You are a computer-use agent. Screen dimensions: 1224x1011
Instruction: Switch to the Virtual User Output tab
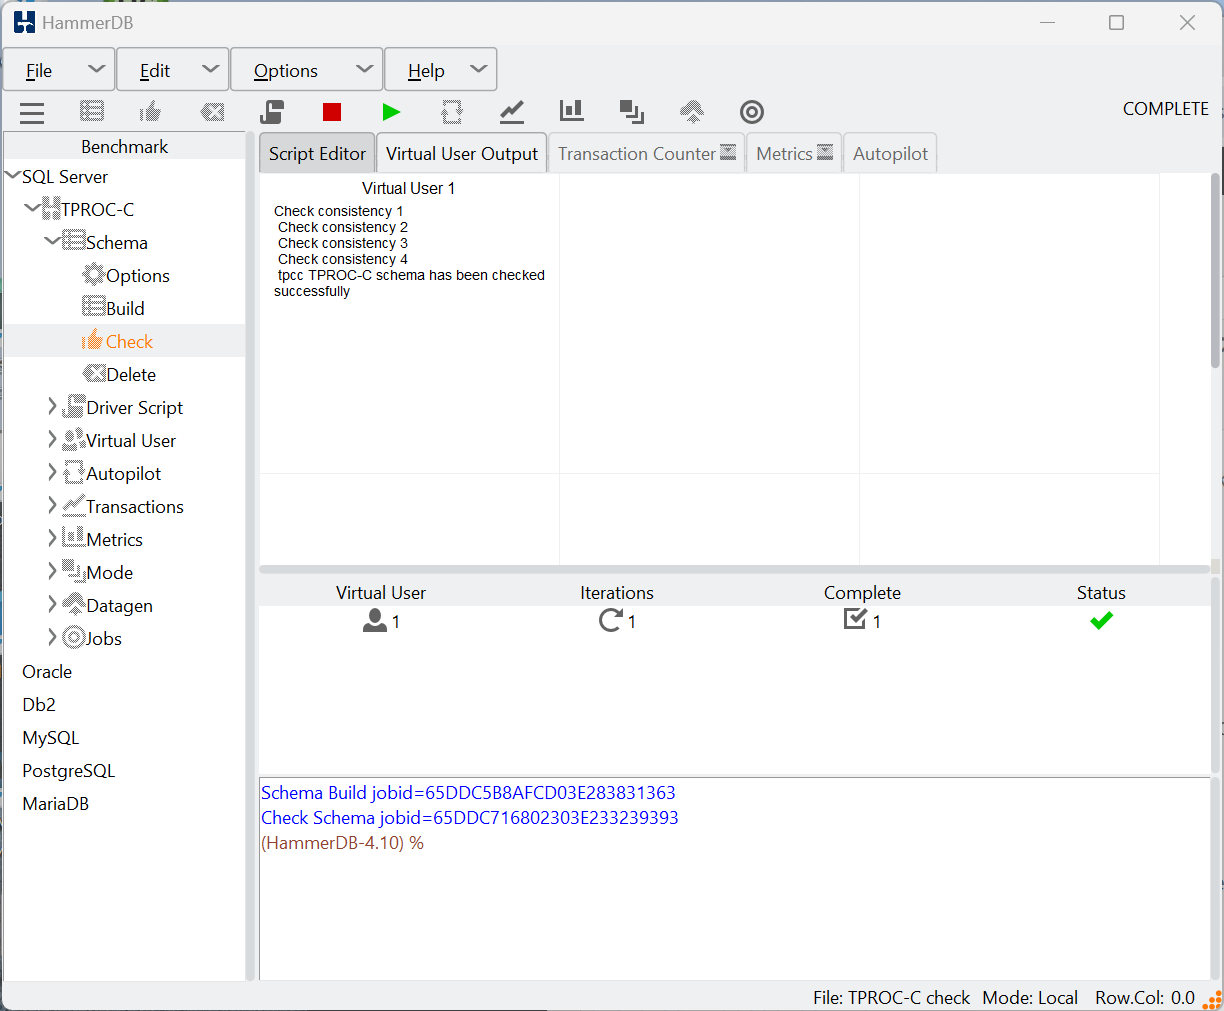(462, 153)
